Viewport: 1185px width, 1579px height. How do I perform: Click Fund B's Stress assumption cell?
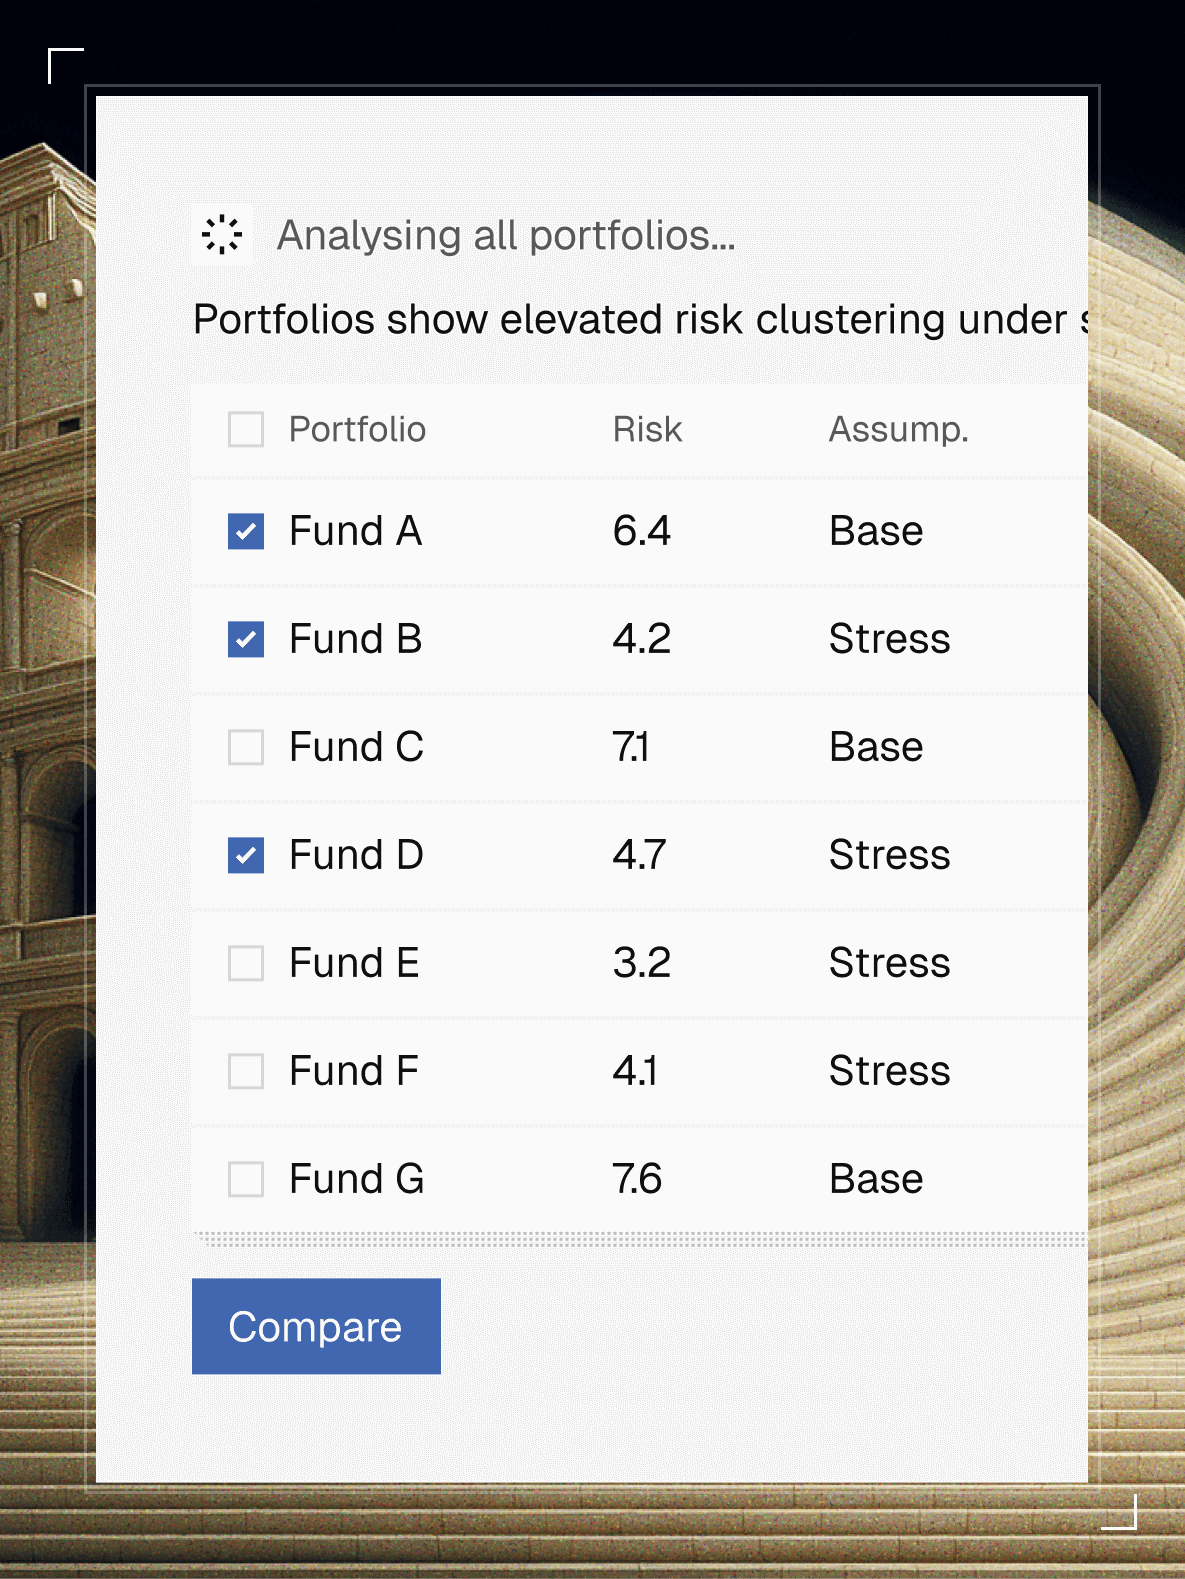889,639
